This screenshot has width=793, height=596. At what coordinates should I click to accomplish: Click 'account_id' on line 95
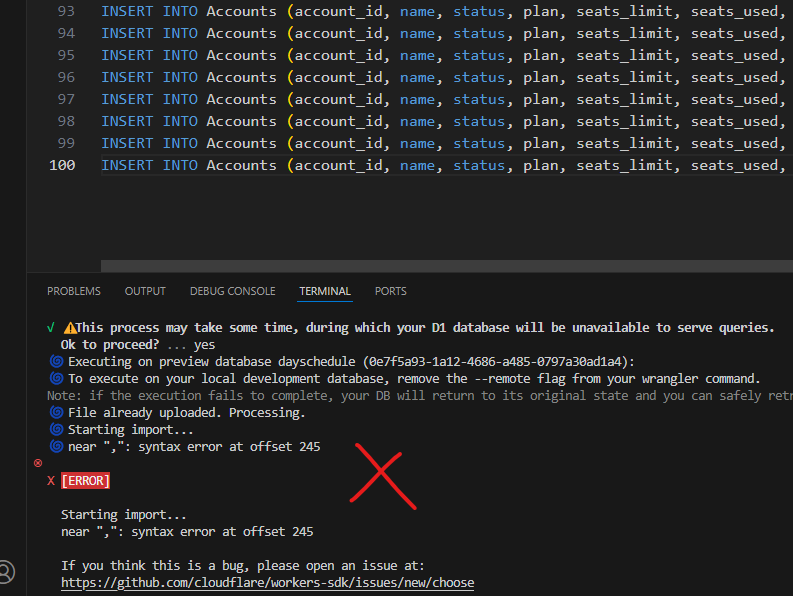point(339,56)
